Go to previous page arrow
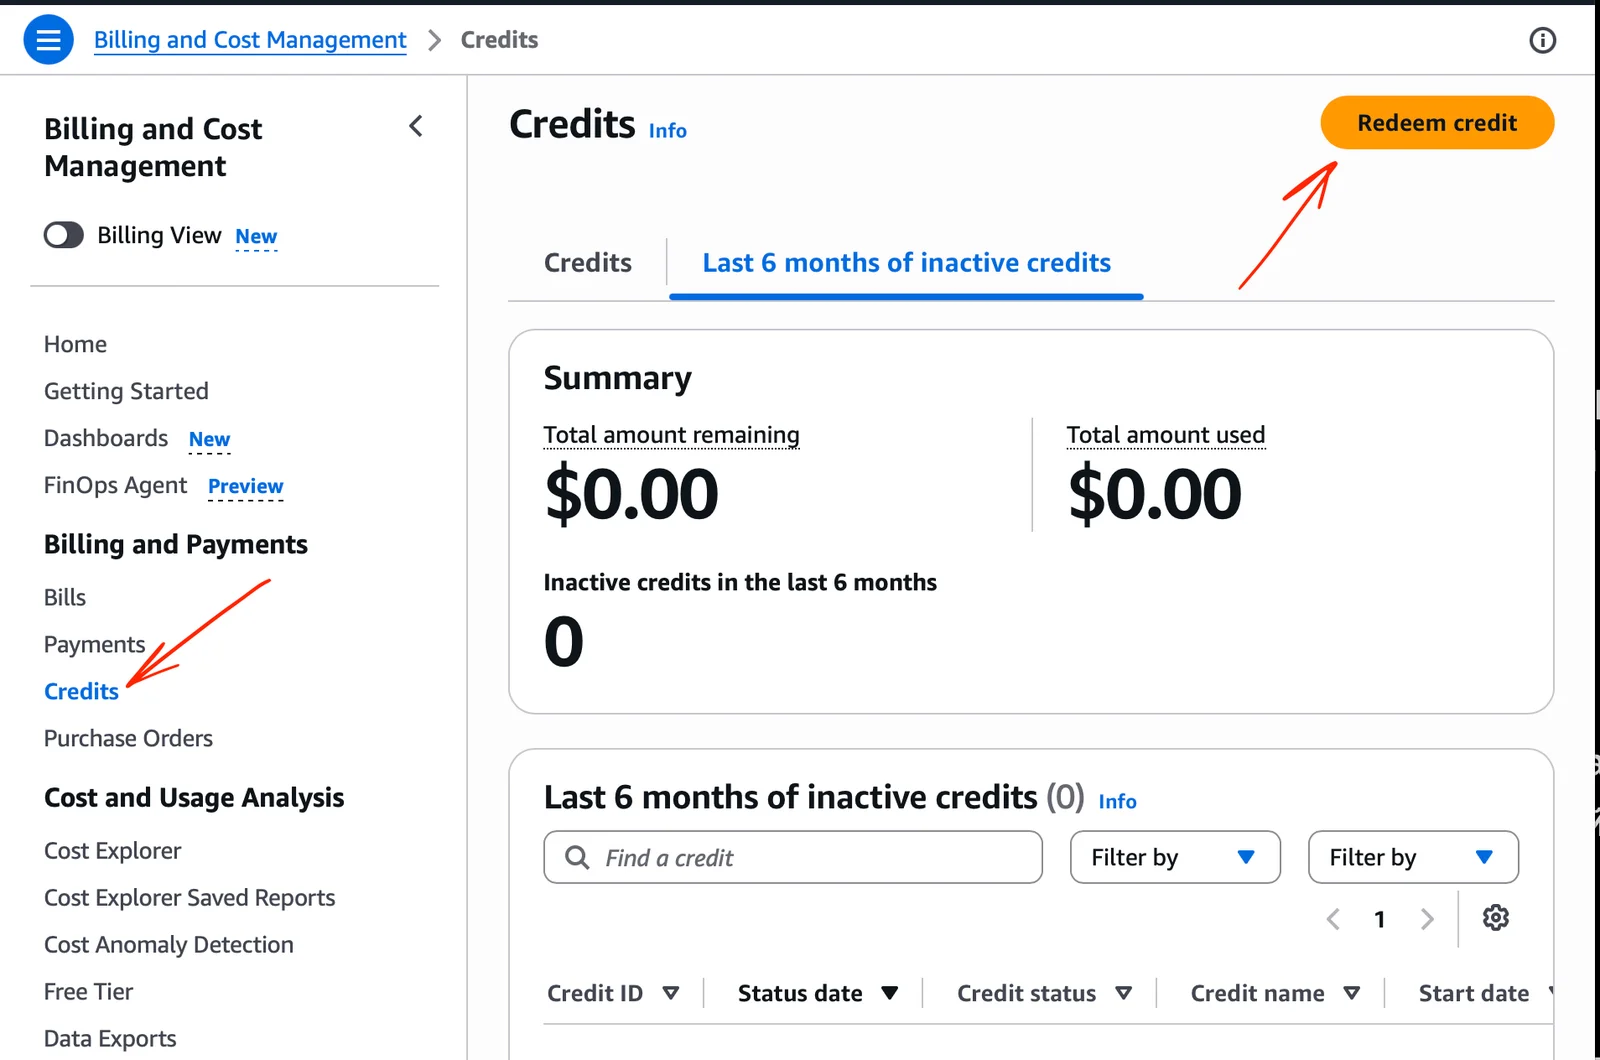Screen dimensions: 1600x1060 pos(1332,919)
